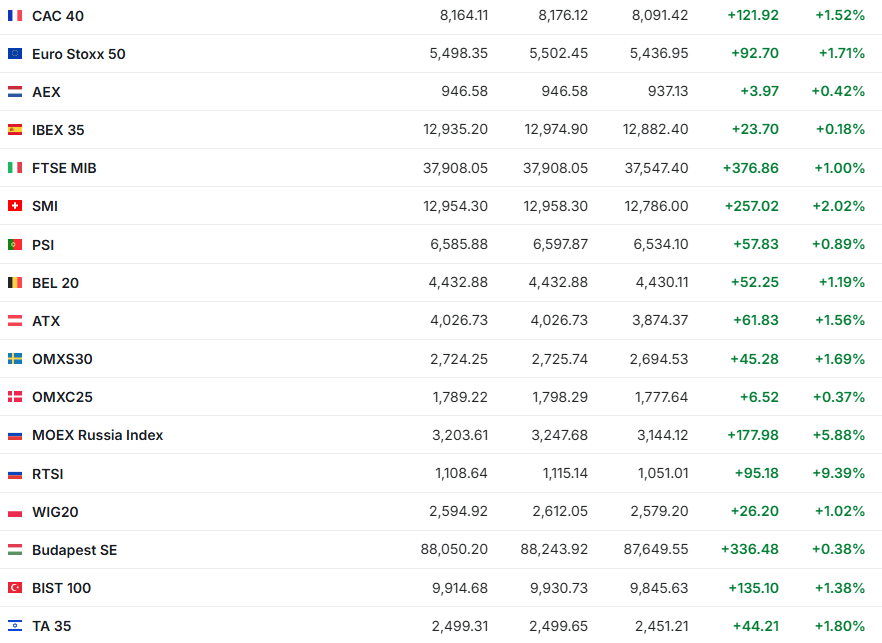The height and width of the screenshot is (643, 882).
Task: Click the Netherlands flag icon next to AEX
Action: [x=15, y=92]
